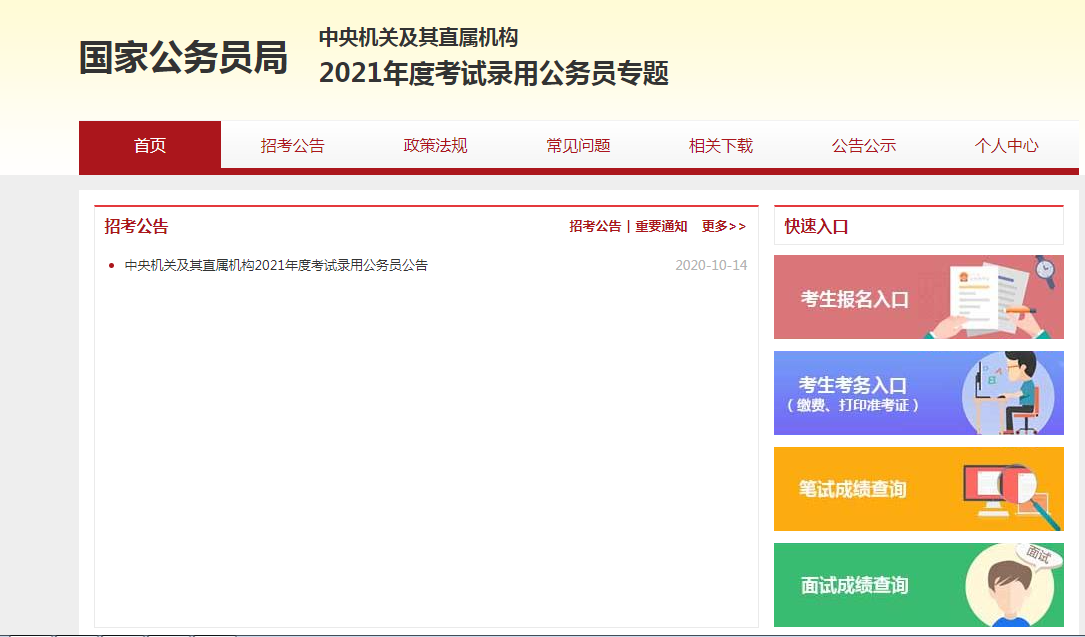Open the 2021年度考试录用公务员公告 announcement link
Screen dimensions: 1085x637
[x=276, y=266]
